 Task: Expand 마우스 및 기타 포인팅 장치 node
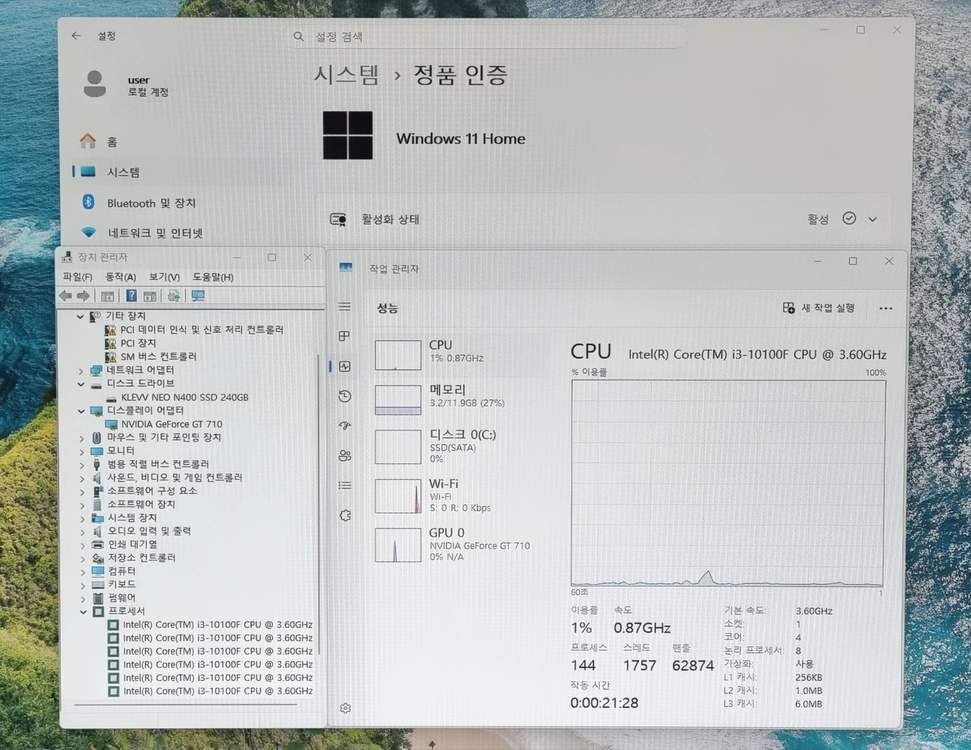click(x=81, y=438)
